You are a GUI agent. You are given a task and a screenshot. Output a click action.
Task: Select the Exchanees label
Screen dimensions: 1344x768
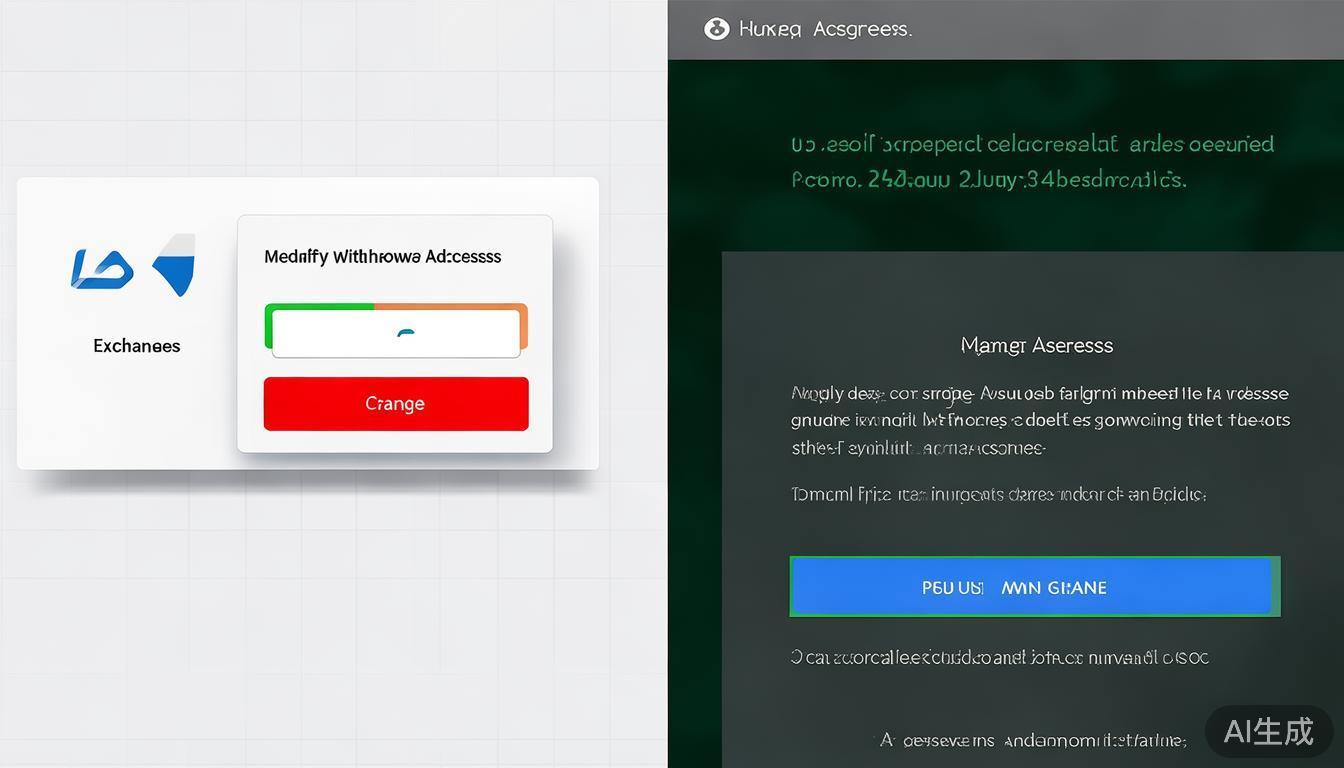[137, 346]
